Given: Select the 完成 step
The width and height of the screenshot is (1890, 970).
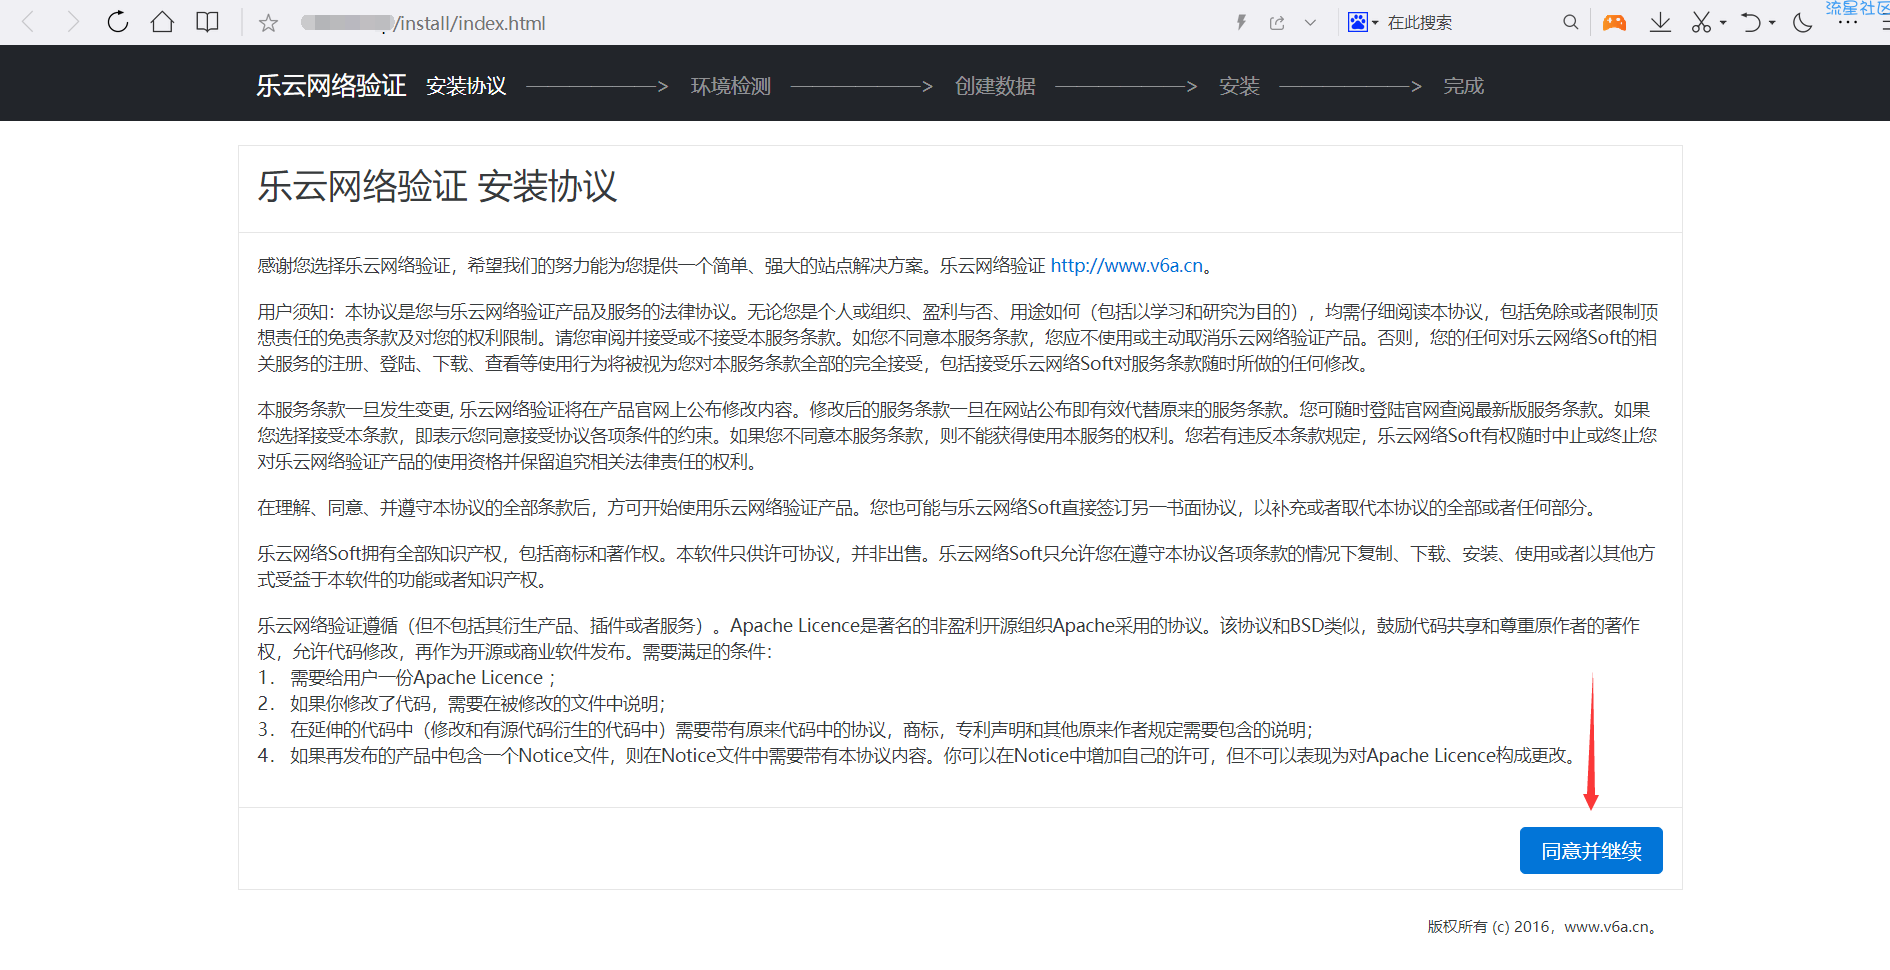Looking at the screenshot, I should click(1463, 86).
